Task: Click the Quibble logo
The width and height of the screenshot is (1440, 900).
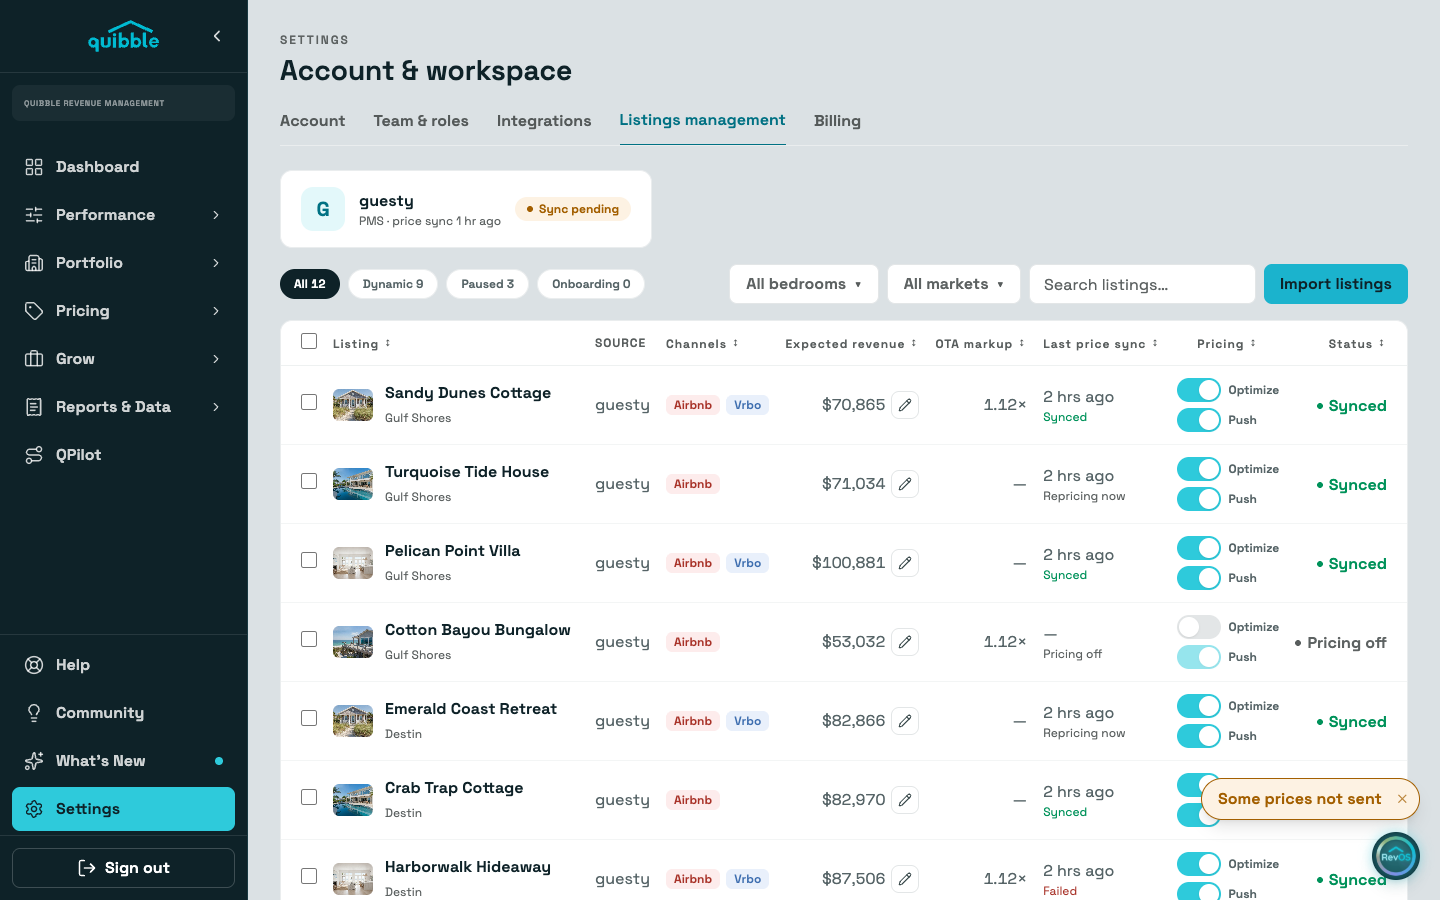Action: [123, 36]
